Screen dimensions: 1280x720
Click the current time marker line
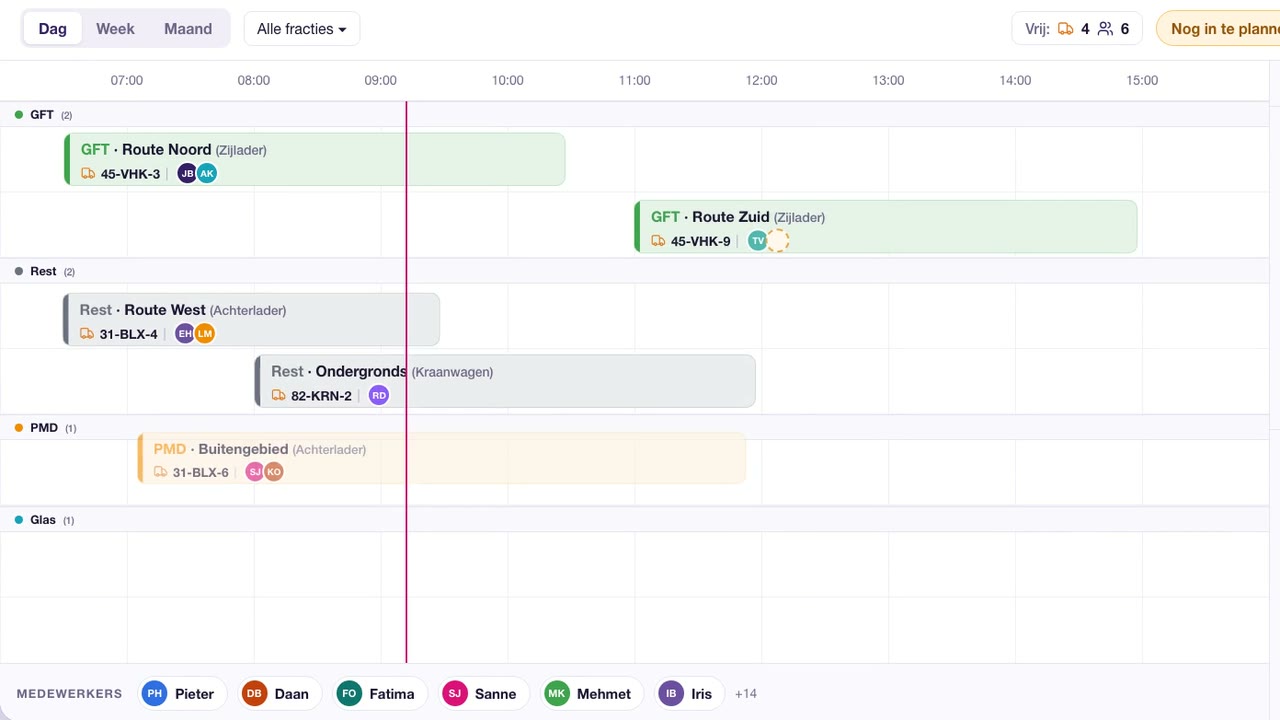406,382
